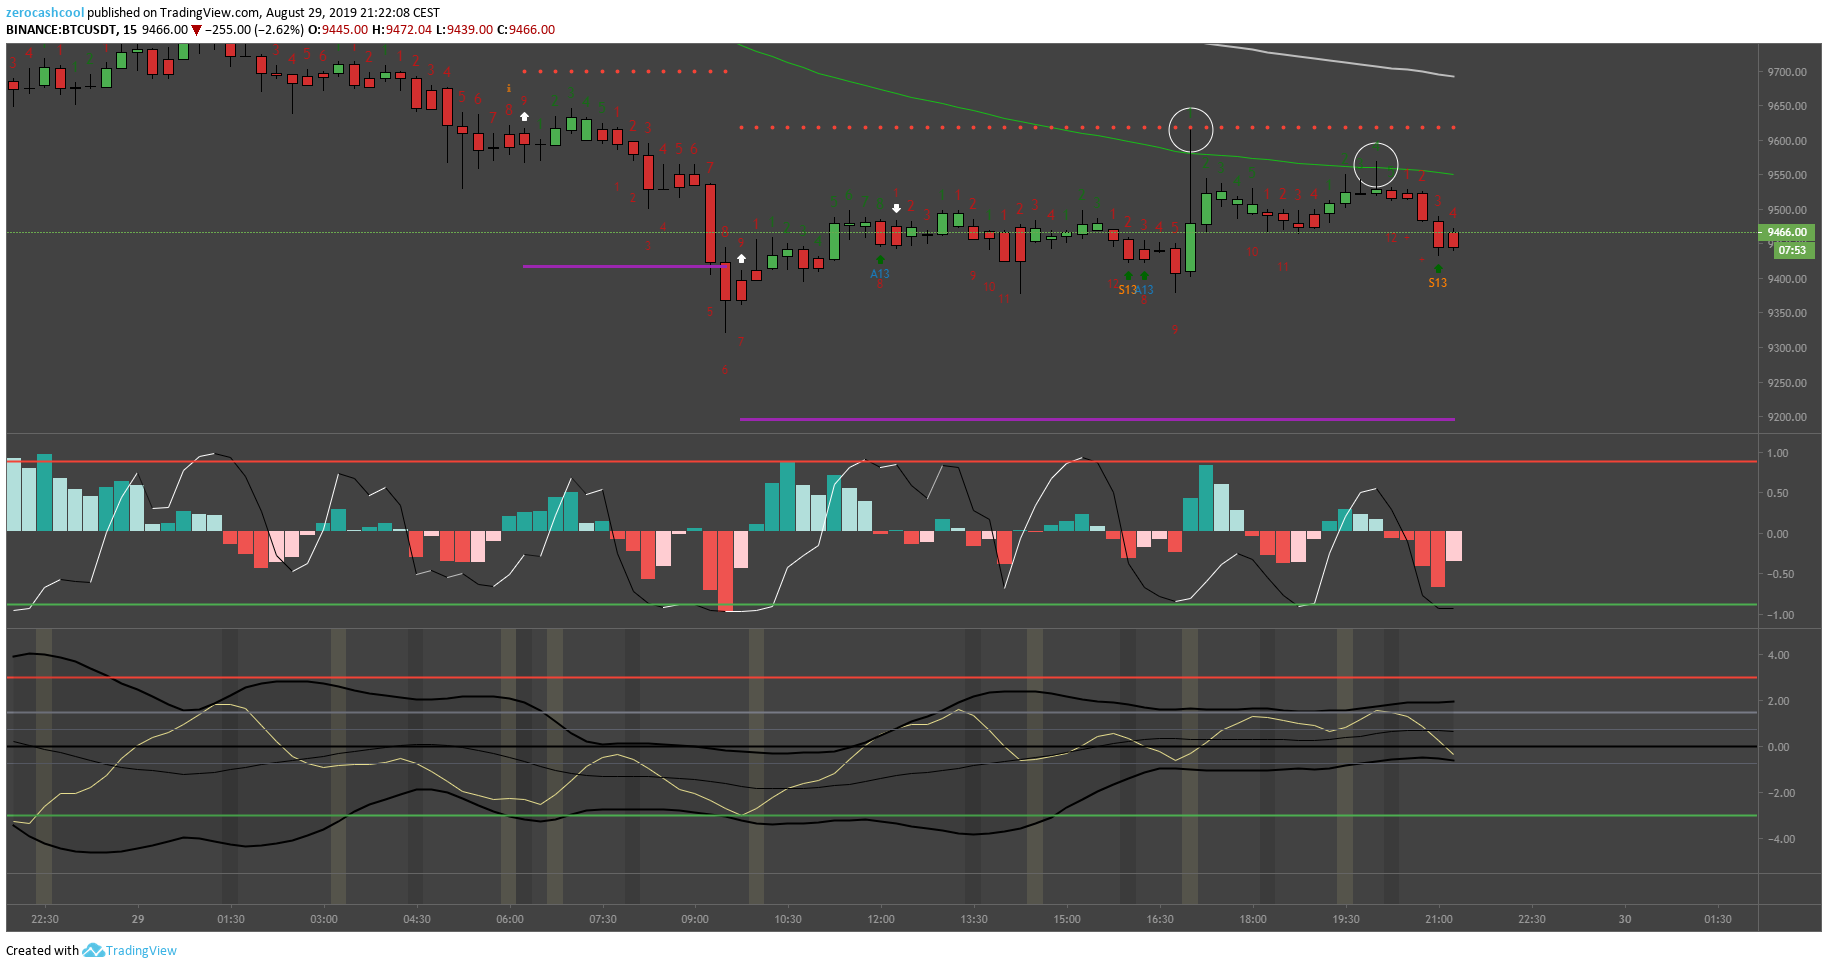Click the 12:00 time axis label

tap(881, 919)
